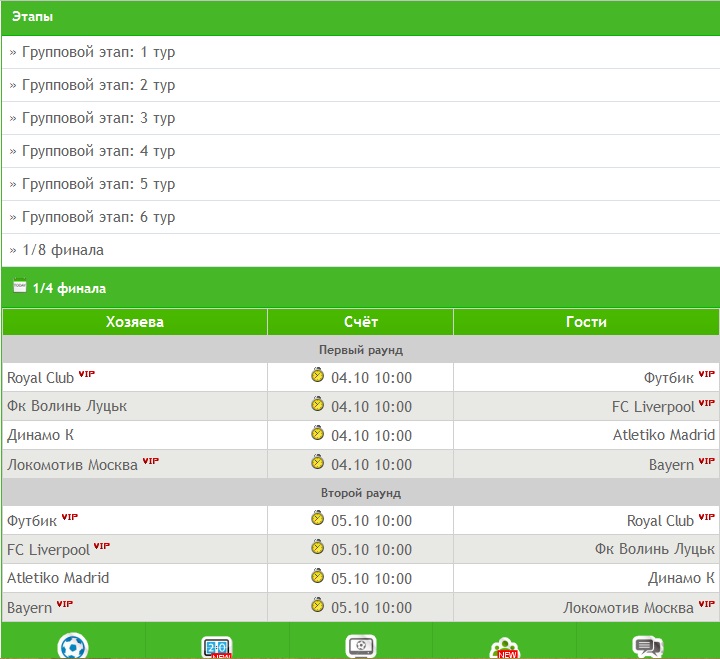Image resolution: width=720 pixels, height=659 pixels.
Task: Open home team FC Liverpool in second round
Action: [48, 550]
